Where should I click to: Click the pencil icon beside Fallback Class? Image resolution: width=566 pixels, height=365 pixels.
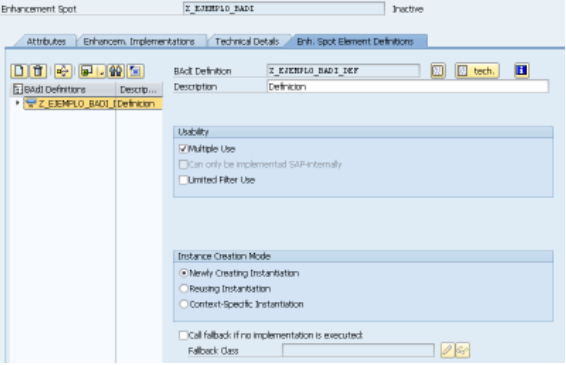pyautogui.click(x=447, y=350)
